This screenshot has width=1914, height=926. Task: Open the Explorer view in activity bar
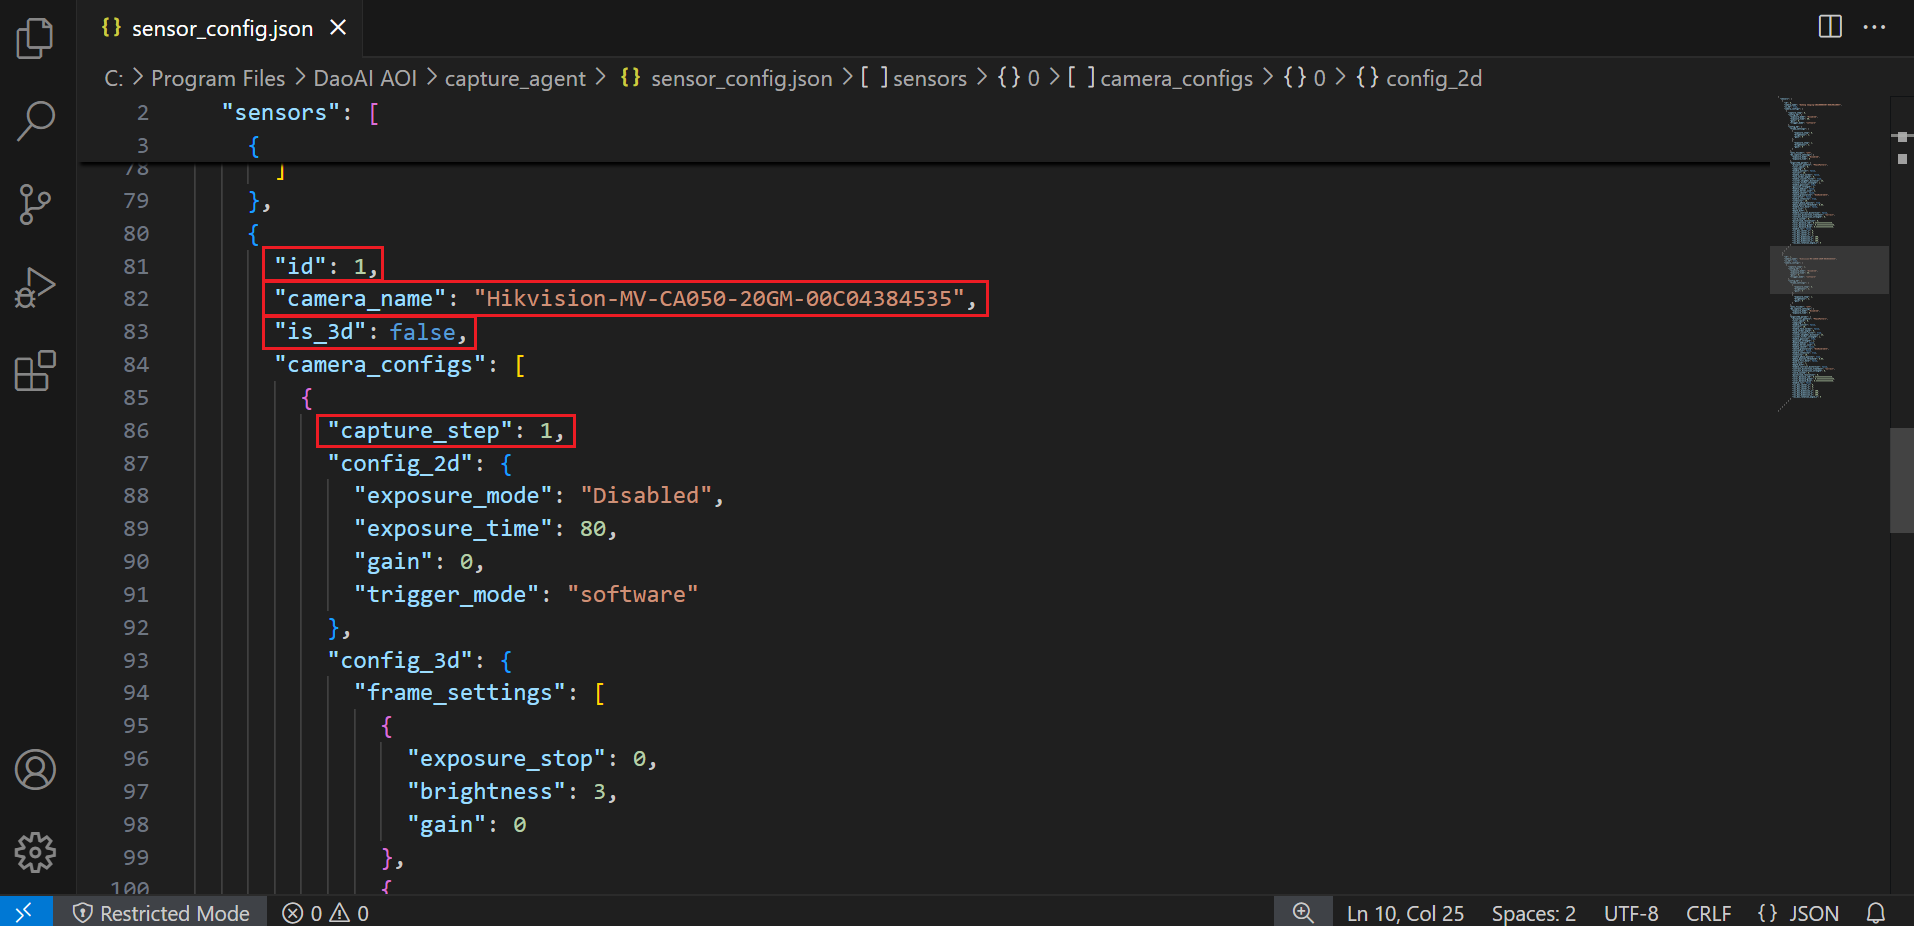pos(35,39)
